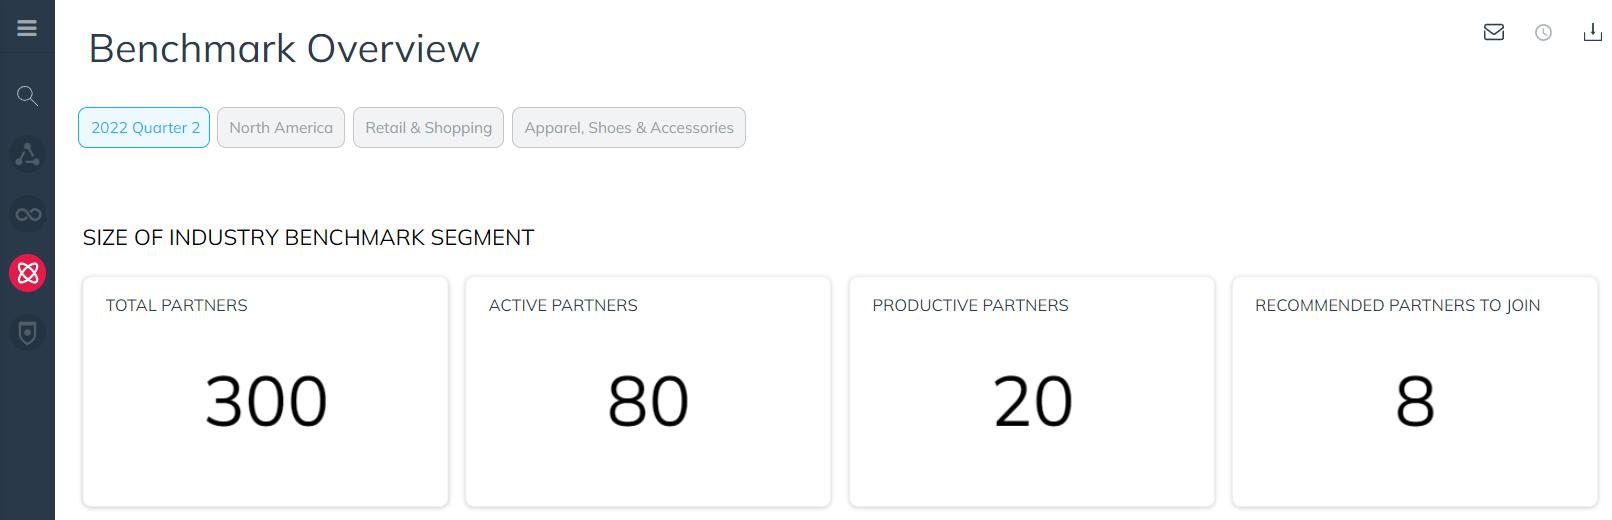Click the Benchmark Overview heading
Viewport: 1612px width, 520px height.
pos(284,48)
